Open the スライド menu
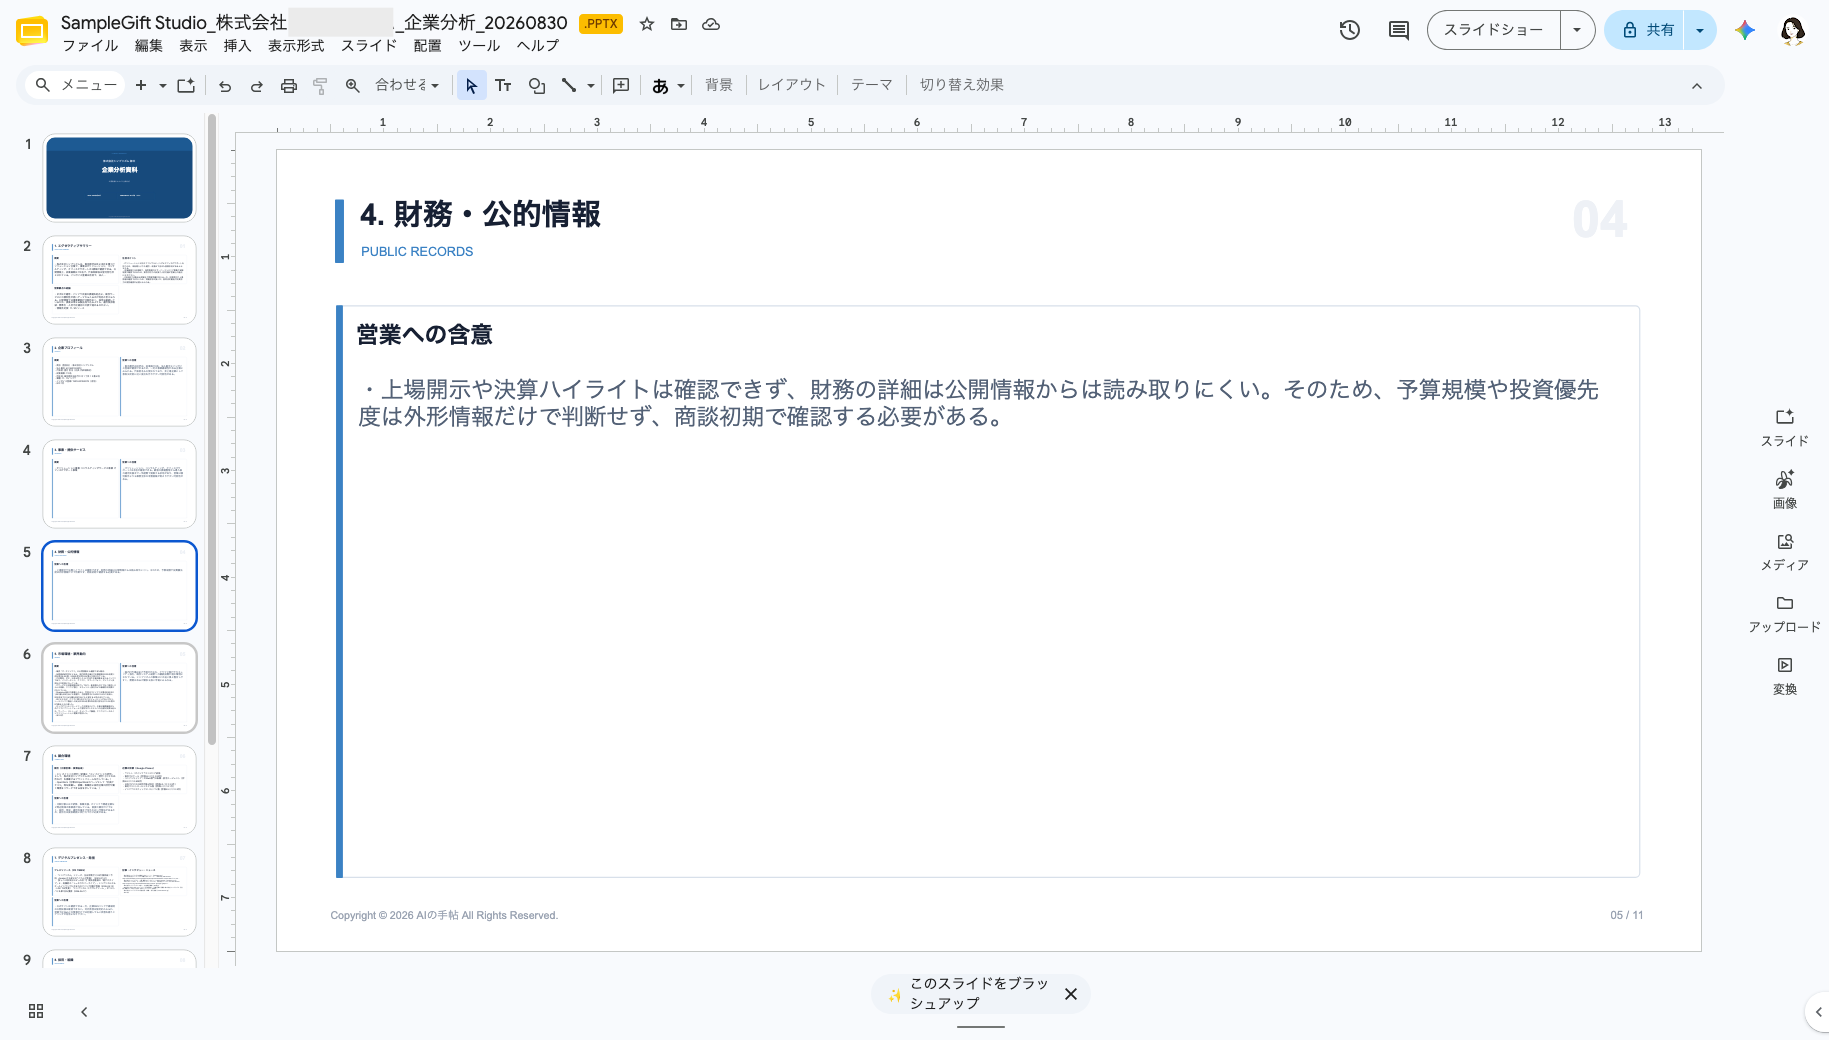 pos(369,46)
